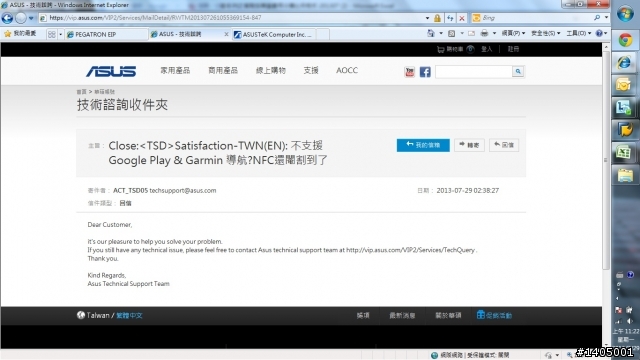Switch to ASUSTeK Computer Inc. tab
Screen dimensions: 640x360
click(273, 35)
